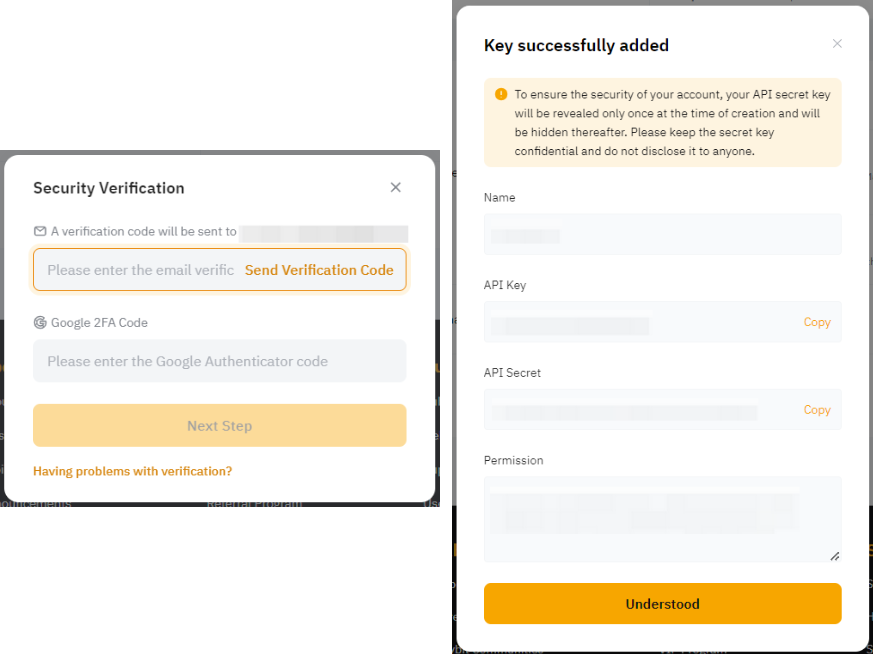873x655 pixels.
Task: Select the API Key field
Action: pyautogui.click(x=640, y=323)
